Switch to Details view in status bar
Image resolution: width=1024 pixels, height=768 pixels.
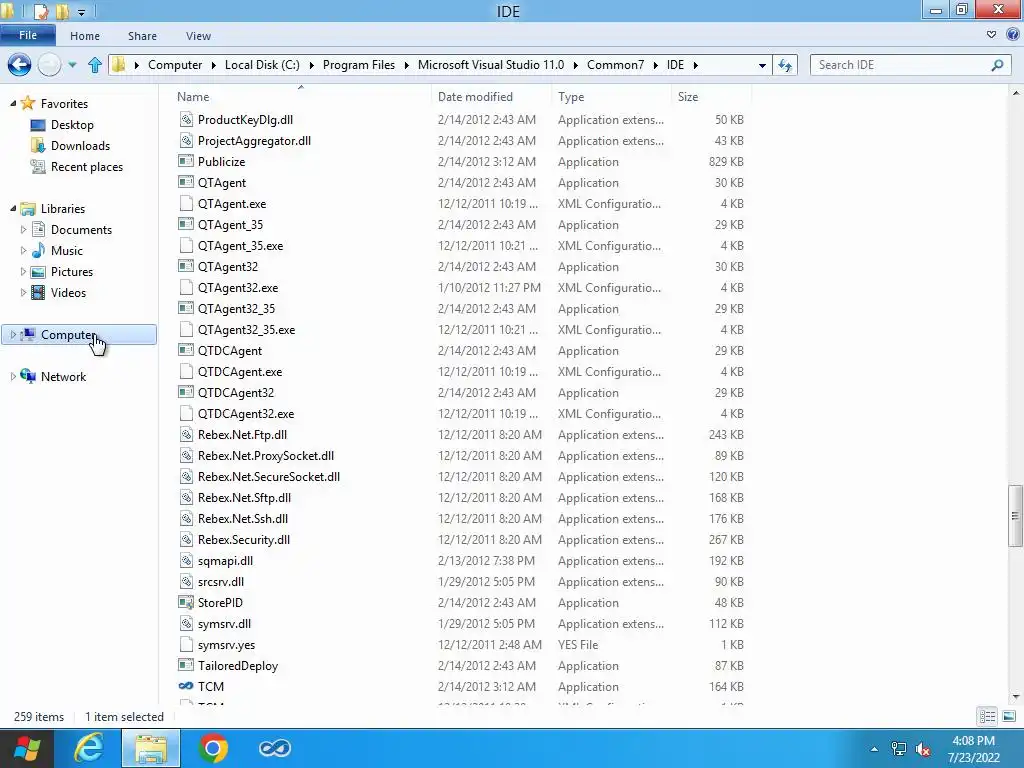click(x=987, y=716)
